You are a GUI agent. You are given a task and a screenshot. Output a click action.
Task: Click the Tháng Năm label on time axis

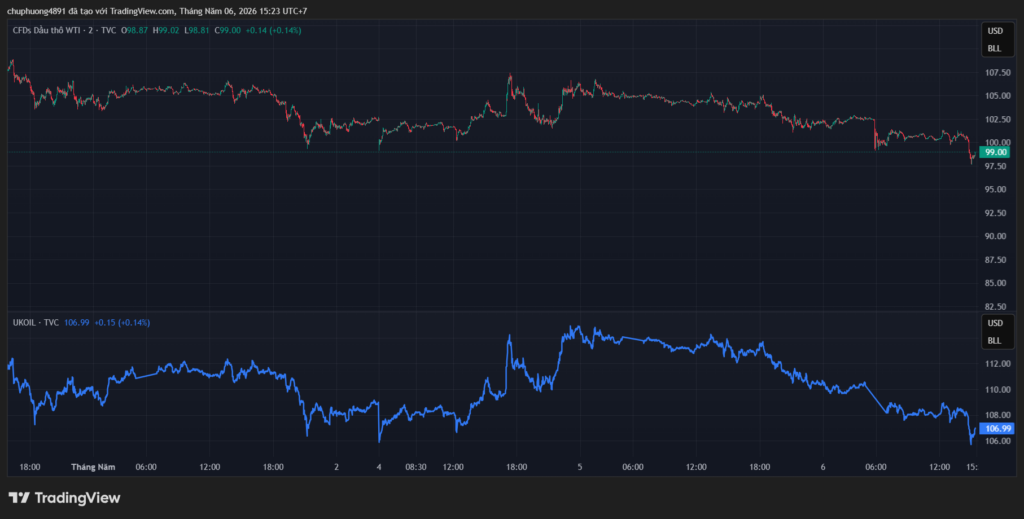(x=93, y=467)
